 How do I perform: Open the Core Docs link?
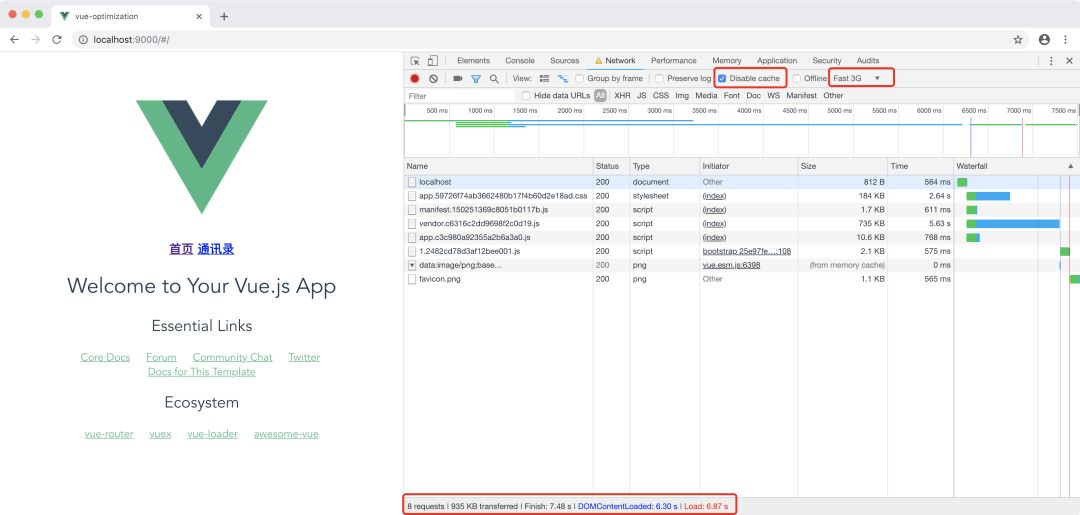(x=105, y=357)
